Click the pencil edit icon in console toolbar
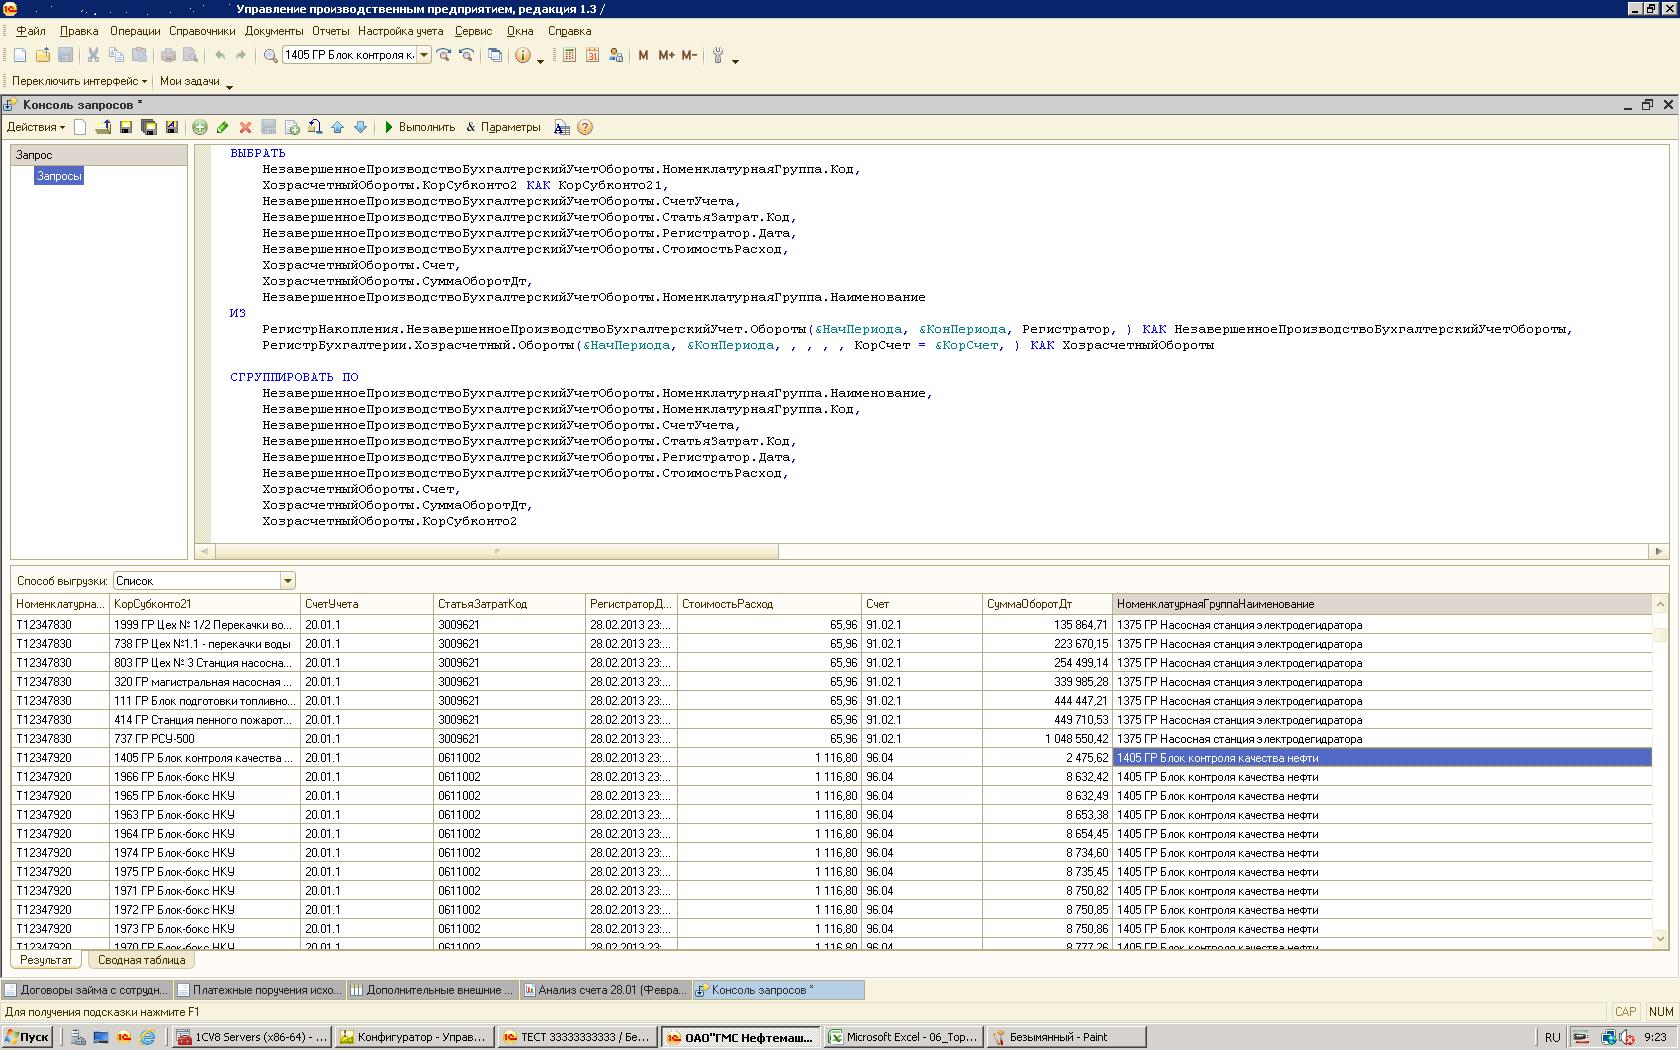Image resolution: width=1680 pixels, height=1050 pixels. [x=222, y=127]
